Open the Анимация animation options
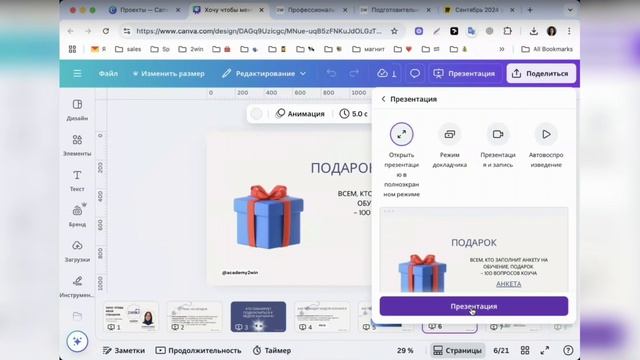Viewport: 640px width, 360px height. [300, 114]
